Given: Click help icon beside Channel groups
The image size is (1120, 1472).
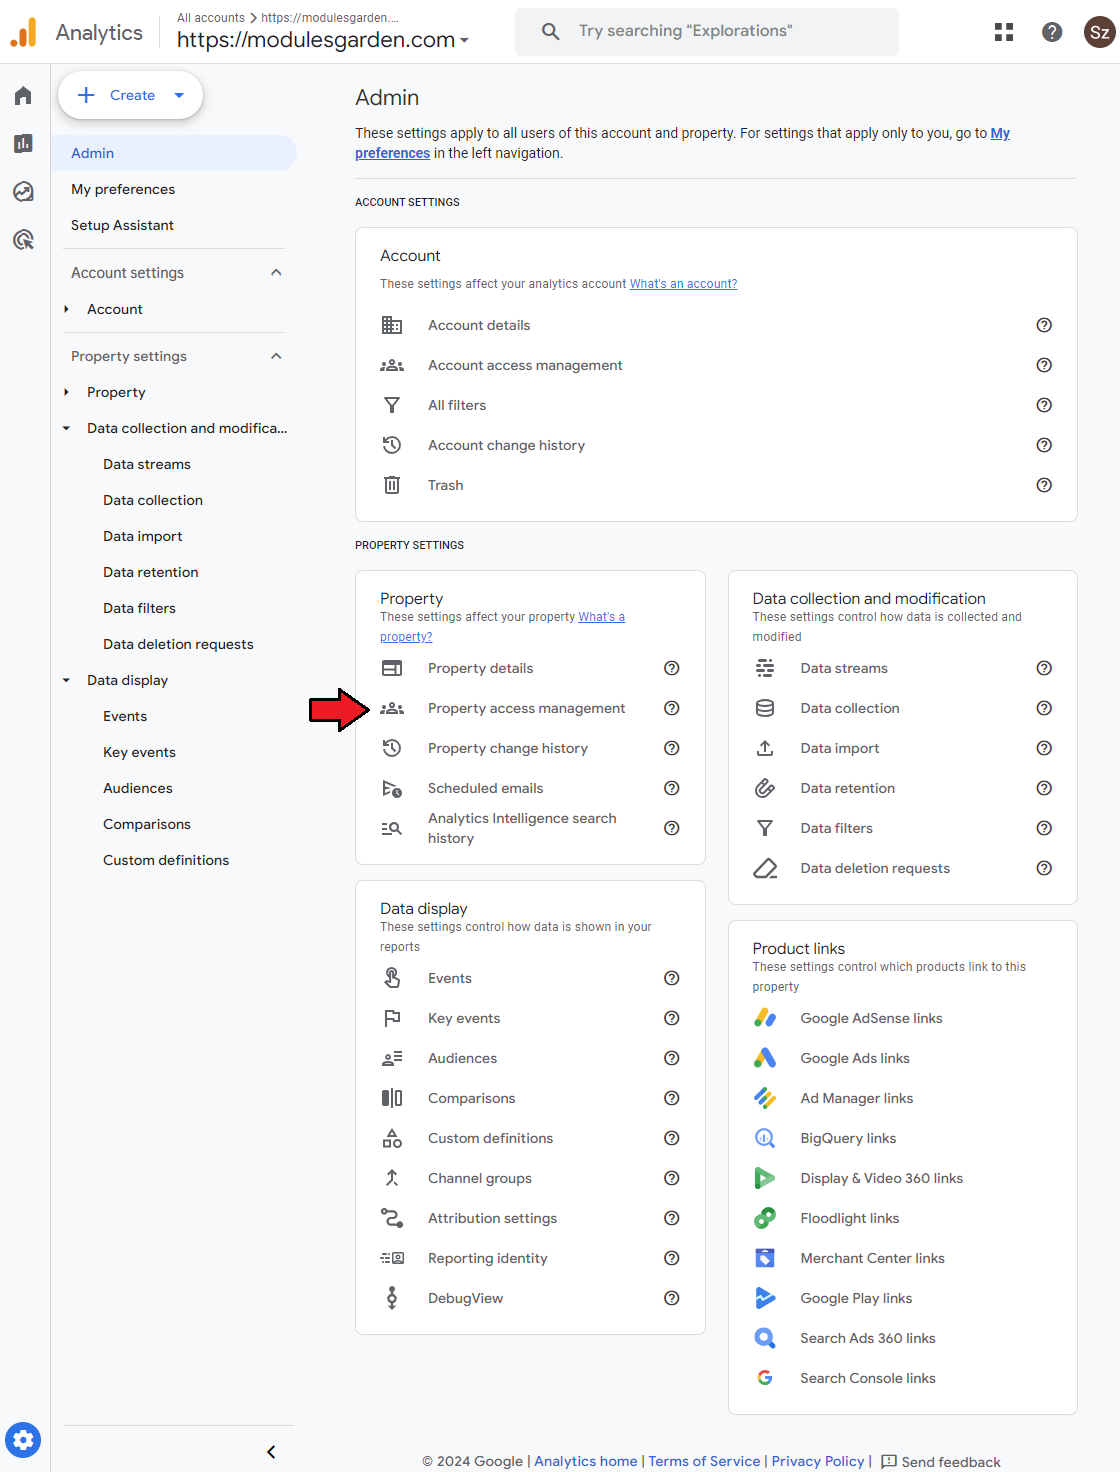Looking at the screenshot, I should click(672, 1178).
